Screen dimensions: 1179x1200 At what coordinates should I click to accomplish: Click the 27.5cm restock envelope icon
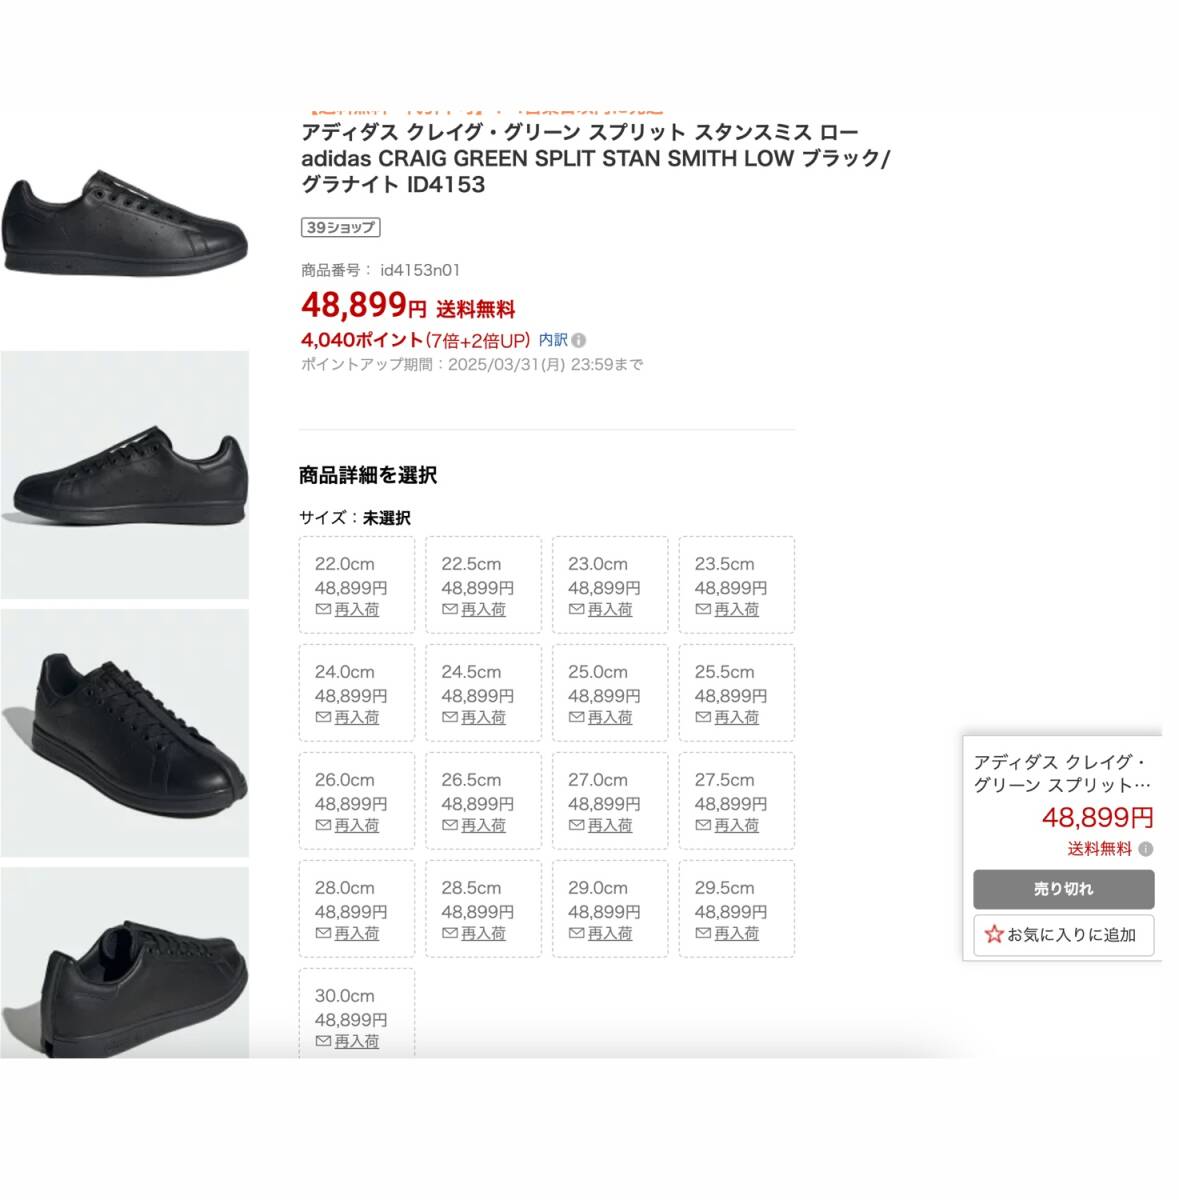tap(703, 825)
